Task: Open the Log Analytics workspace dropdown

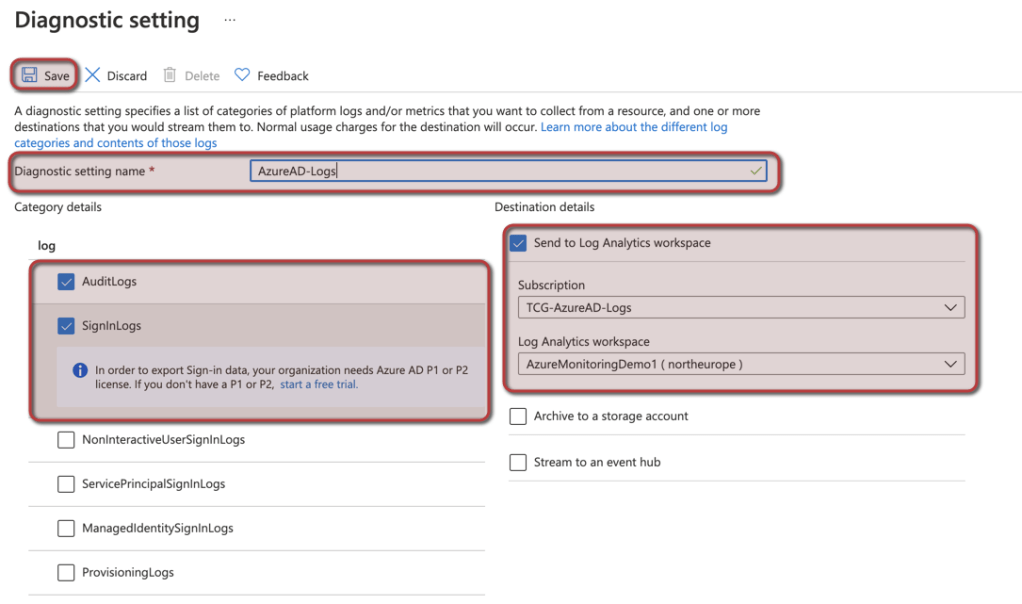Action: click(x=740, y=364)
